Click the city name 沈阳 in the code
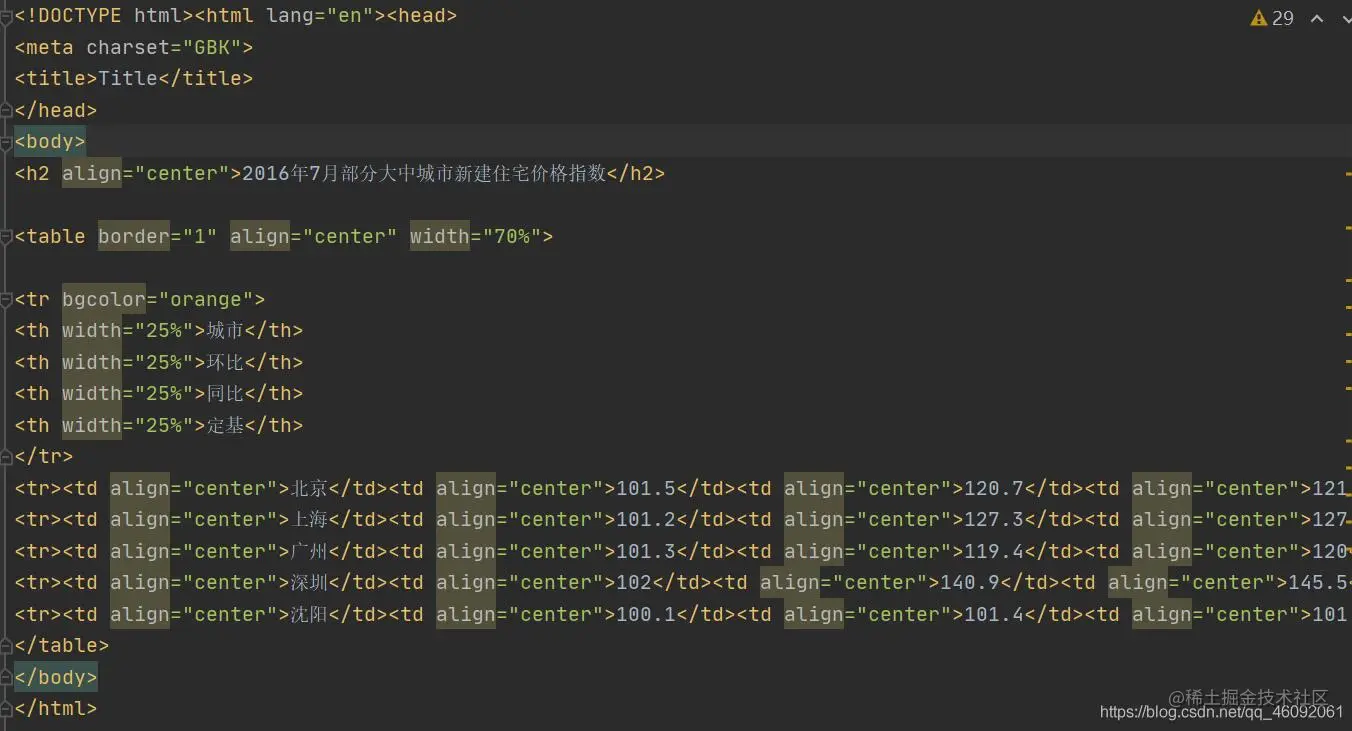Image resolution: width=1352 pixels, height=731 pixels. click(309, 614)
